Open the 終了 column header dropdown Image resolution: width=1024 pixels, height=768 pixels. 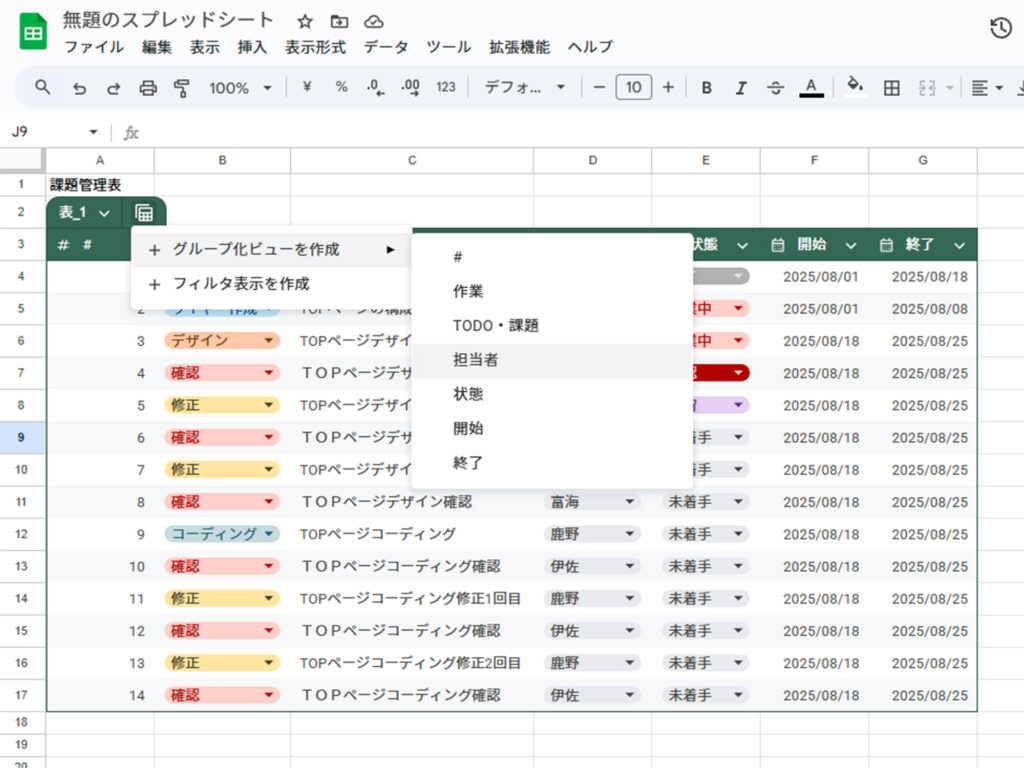tap(959, 246)
